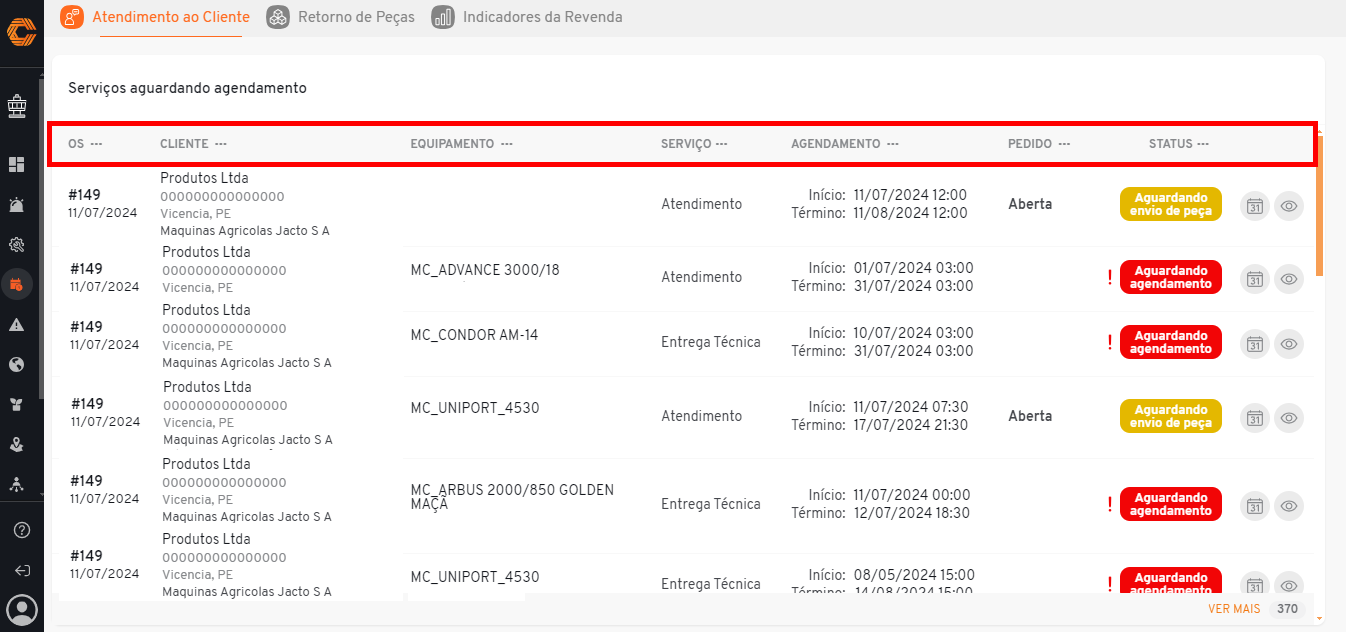
Task: Click red exclamation mark on MC_CONDOR AM-14 row
Action: click(x=1110, y=343)
